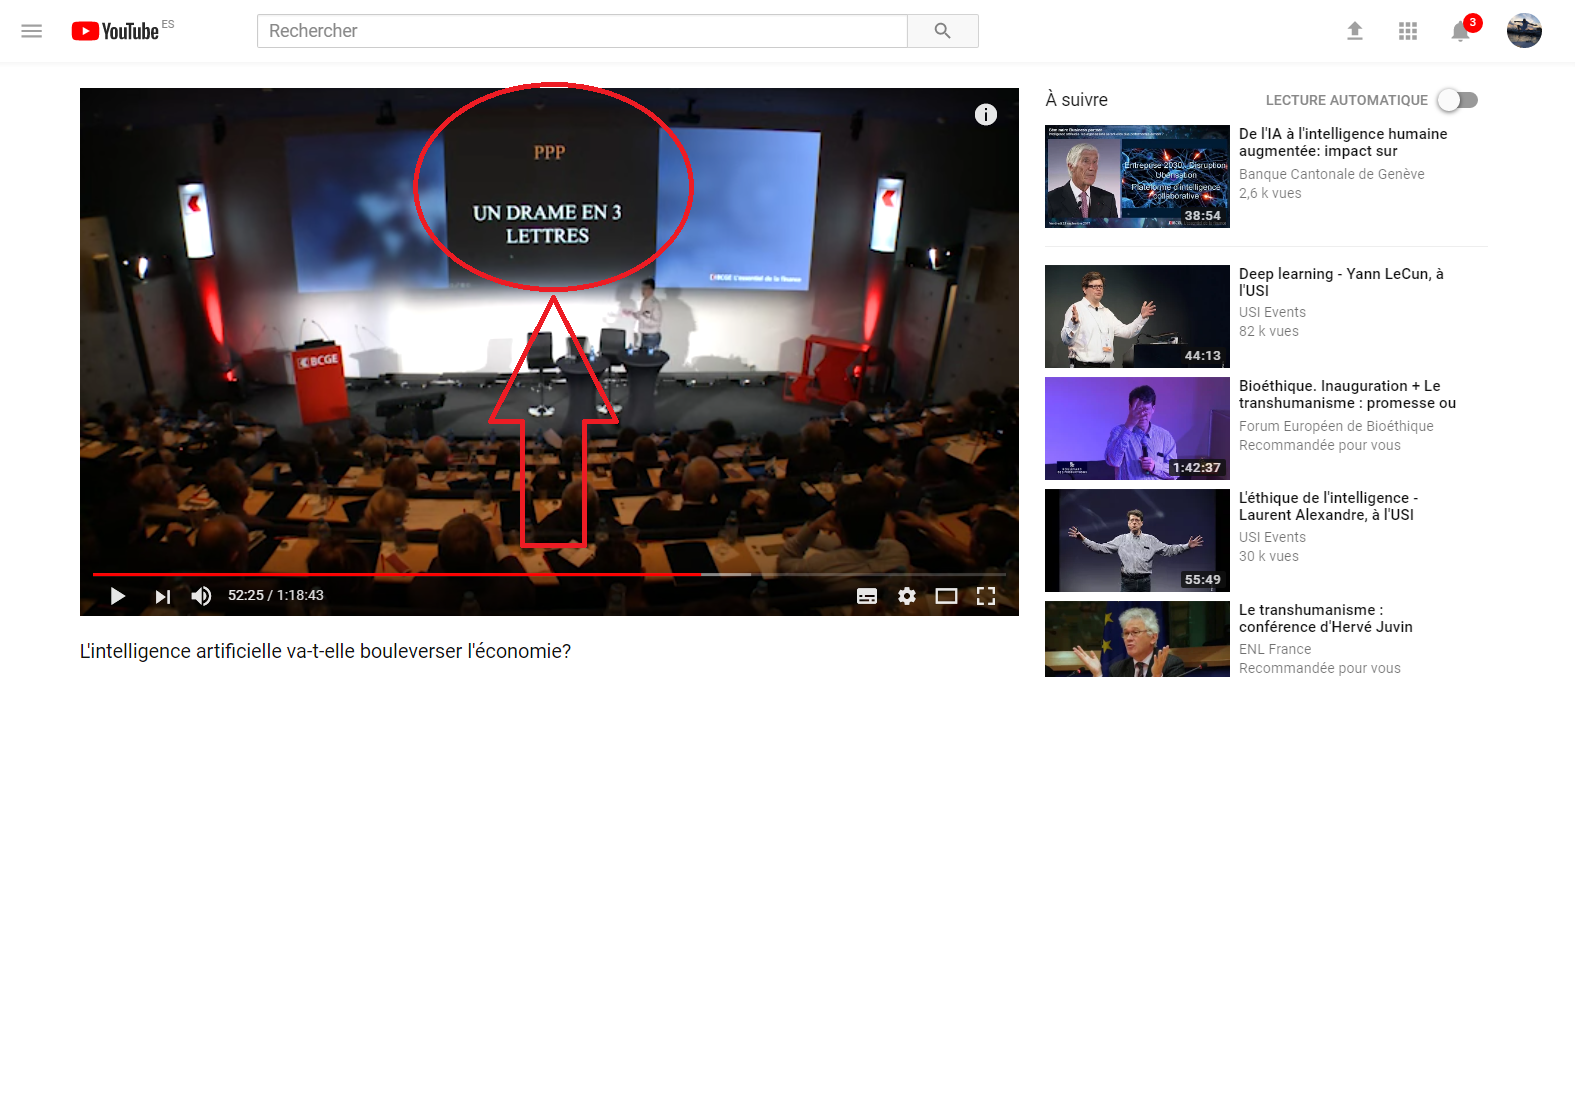This screenshot has height=1112, width=1575.
Task: Open Banque Cantonale de Genève channel
Action: click(x=1331, y=174)
